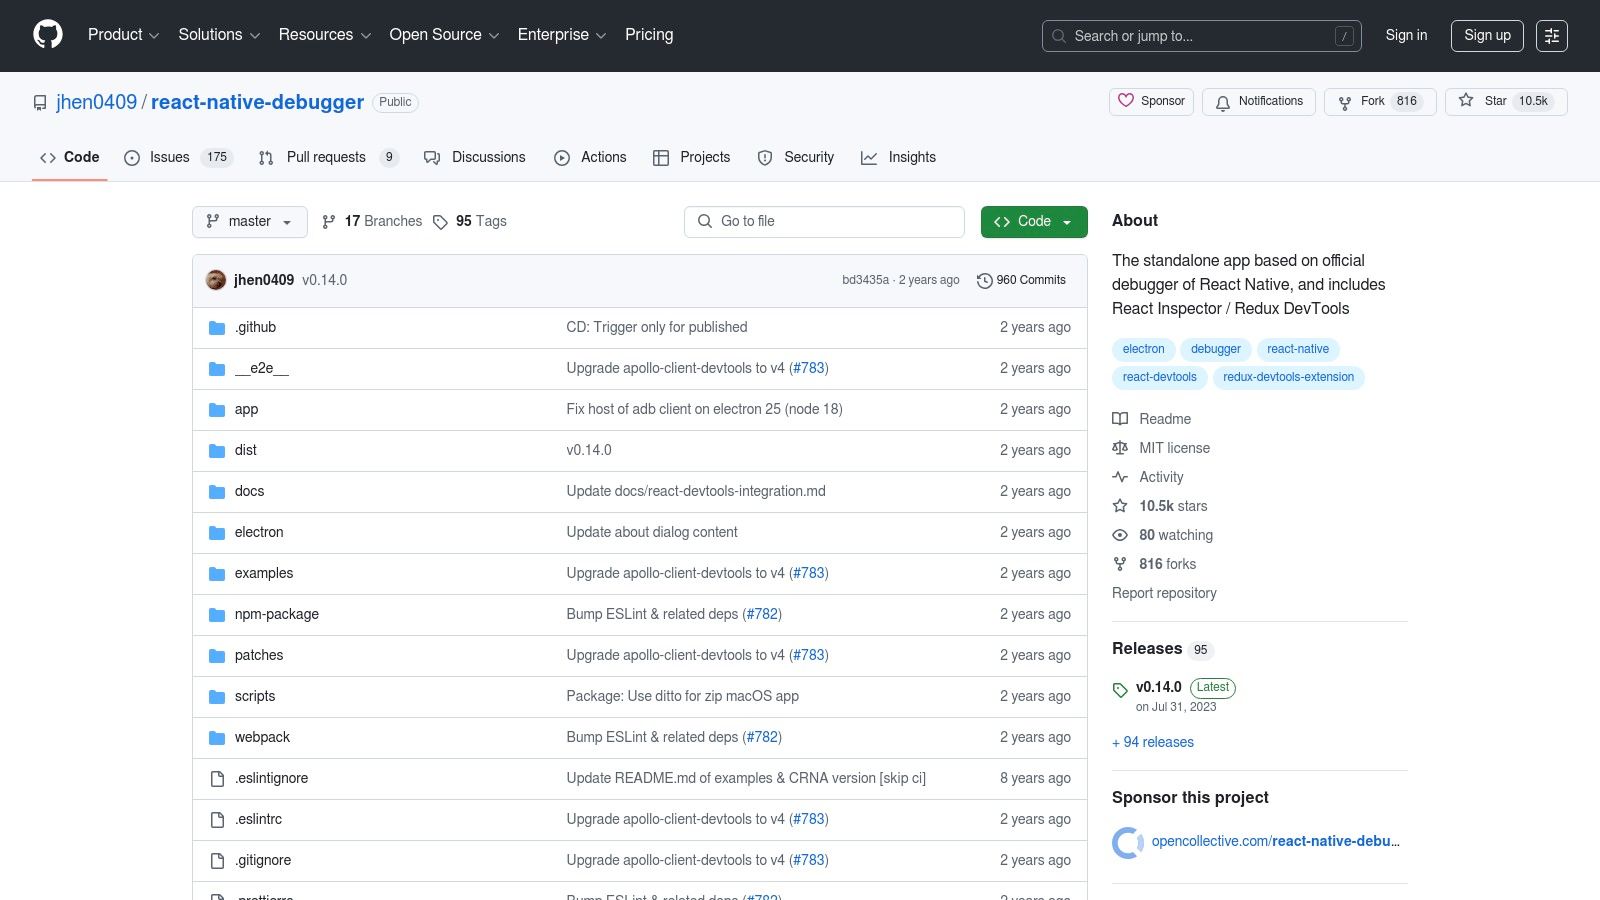Expand the Enterprise menu

point(562,35)
